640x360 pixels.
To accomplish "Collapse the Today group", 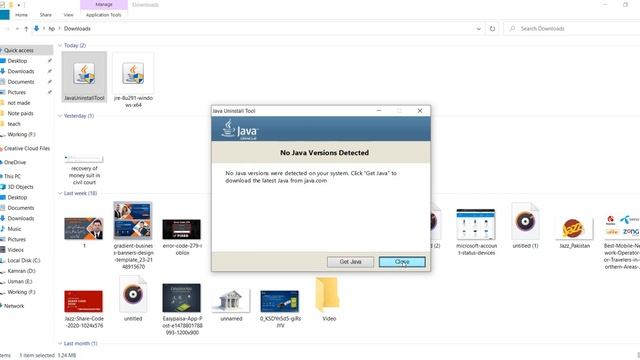I will pos(60,45).
